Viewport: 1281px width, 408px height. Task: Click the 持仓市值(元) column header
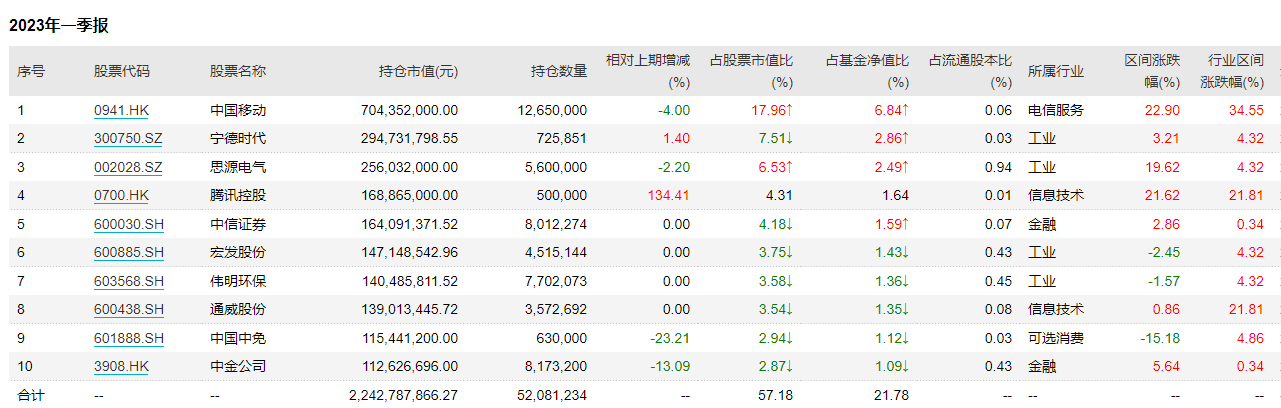point(418,71)
